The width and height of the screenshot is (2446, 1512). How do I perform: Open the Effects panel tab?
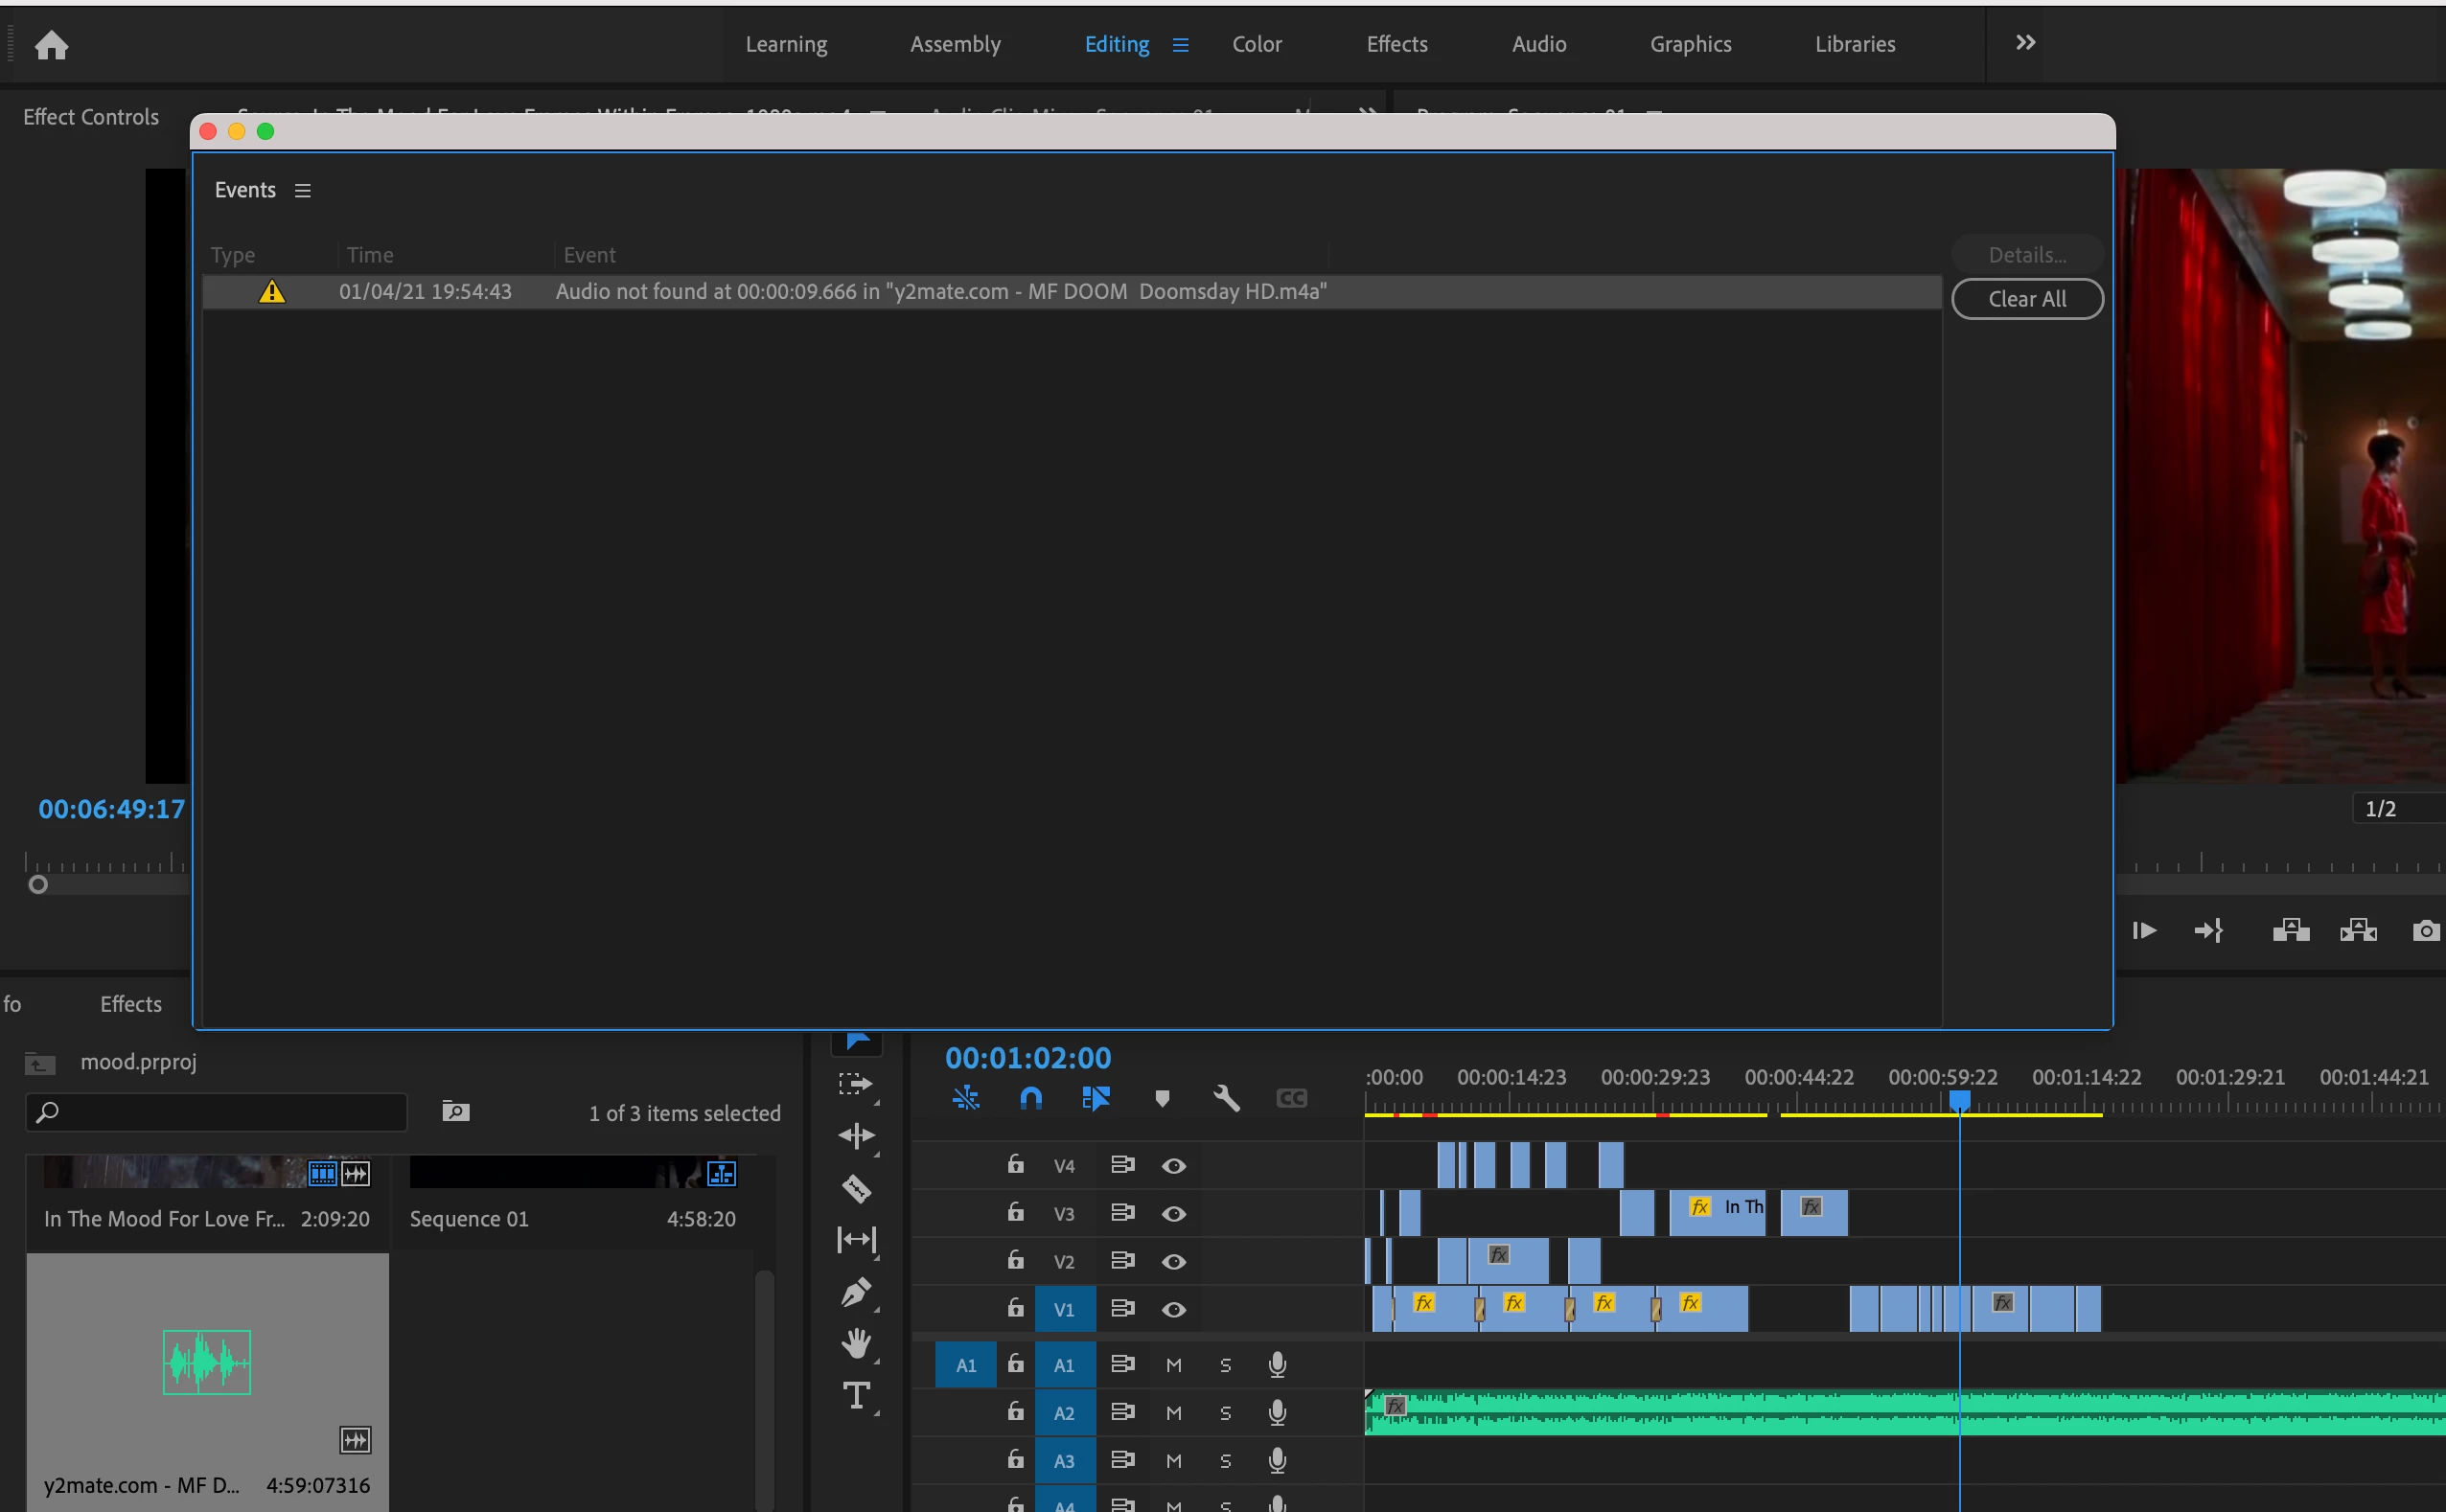tap(130, 1004)
